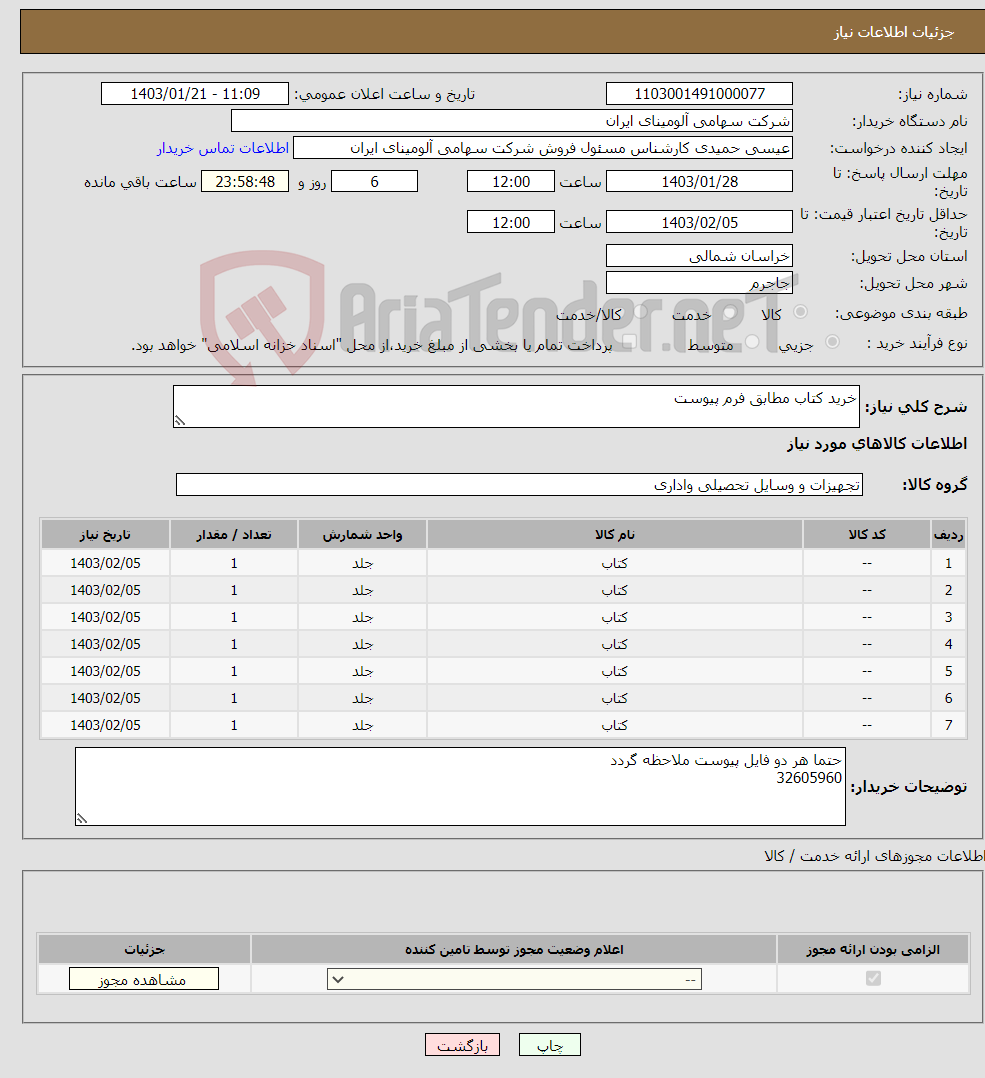
Task: Click the general need description textarea
Action: (516, 406)
